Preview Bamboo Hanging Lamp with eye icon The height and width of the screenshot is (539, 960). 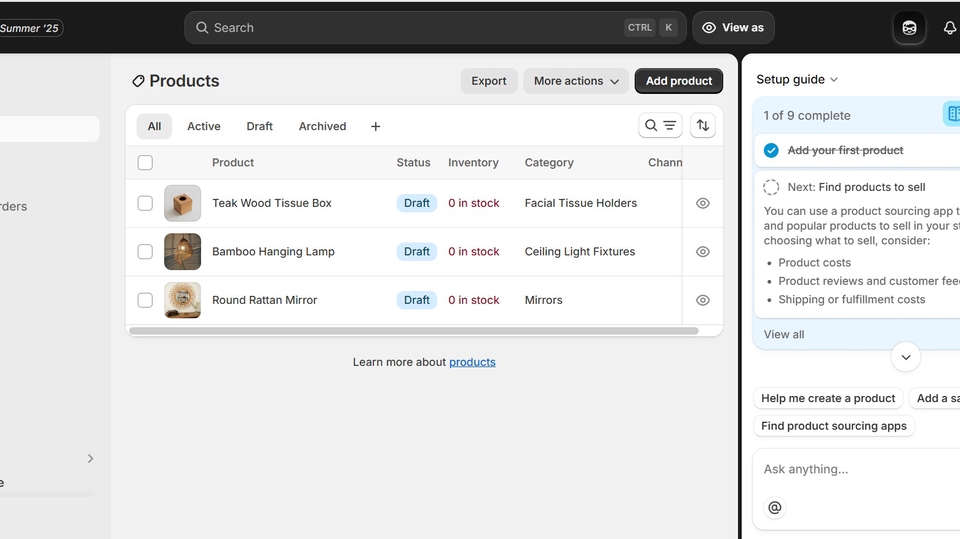point(703,252)
